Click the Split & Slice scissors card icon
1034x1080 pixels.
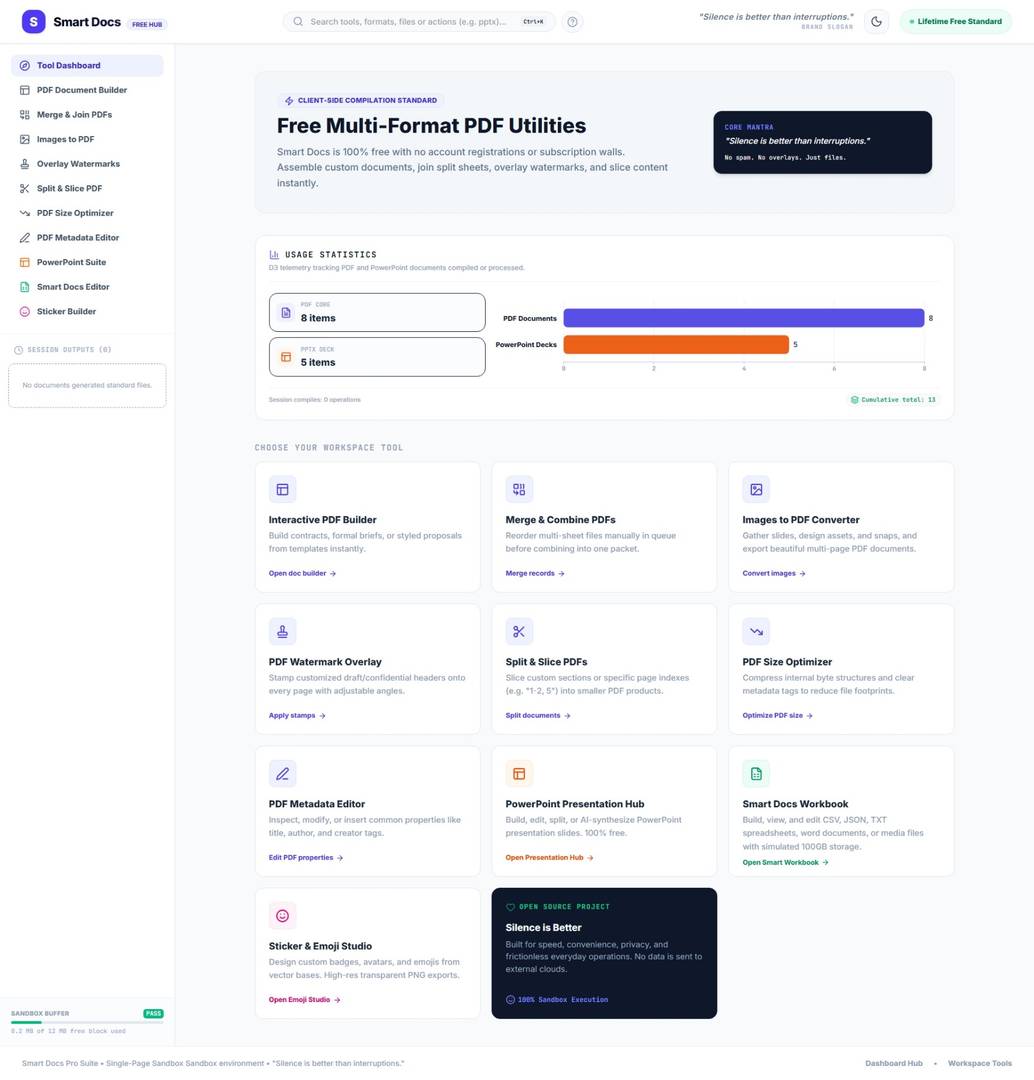coord(519,632)
